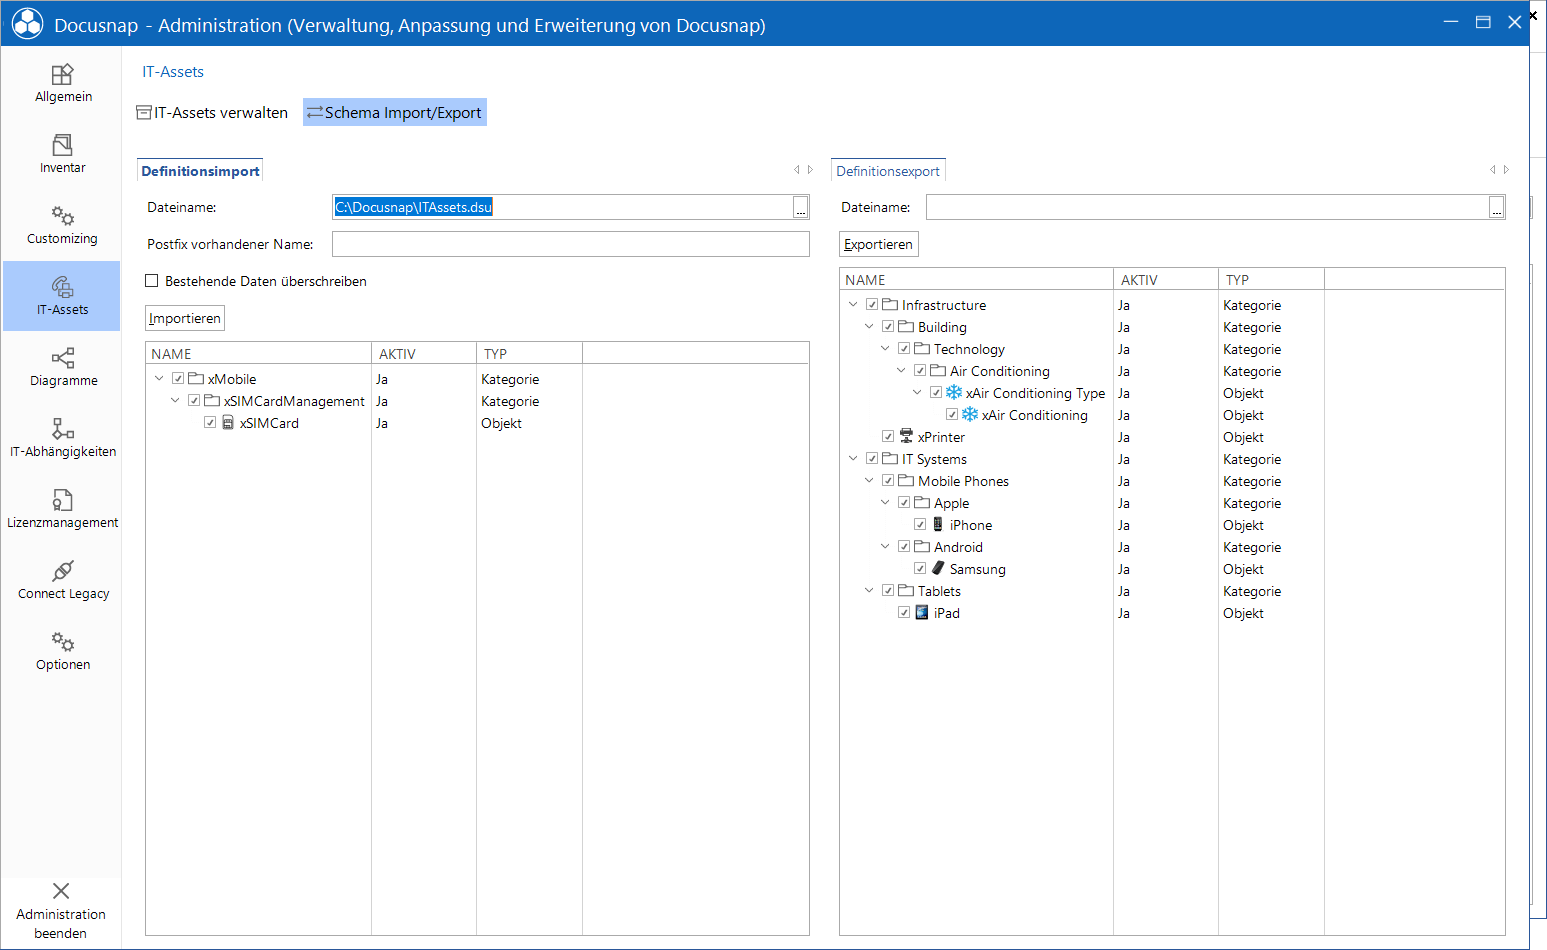1547x950 pixels.
Task: Collapse the Tablets tree node
Action: [869, 591]
